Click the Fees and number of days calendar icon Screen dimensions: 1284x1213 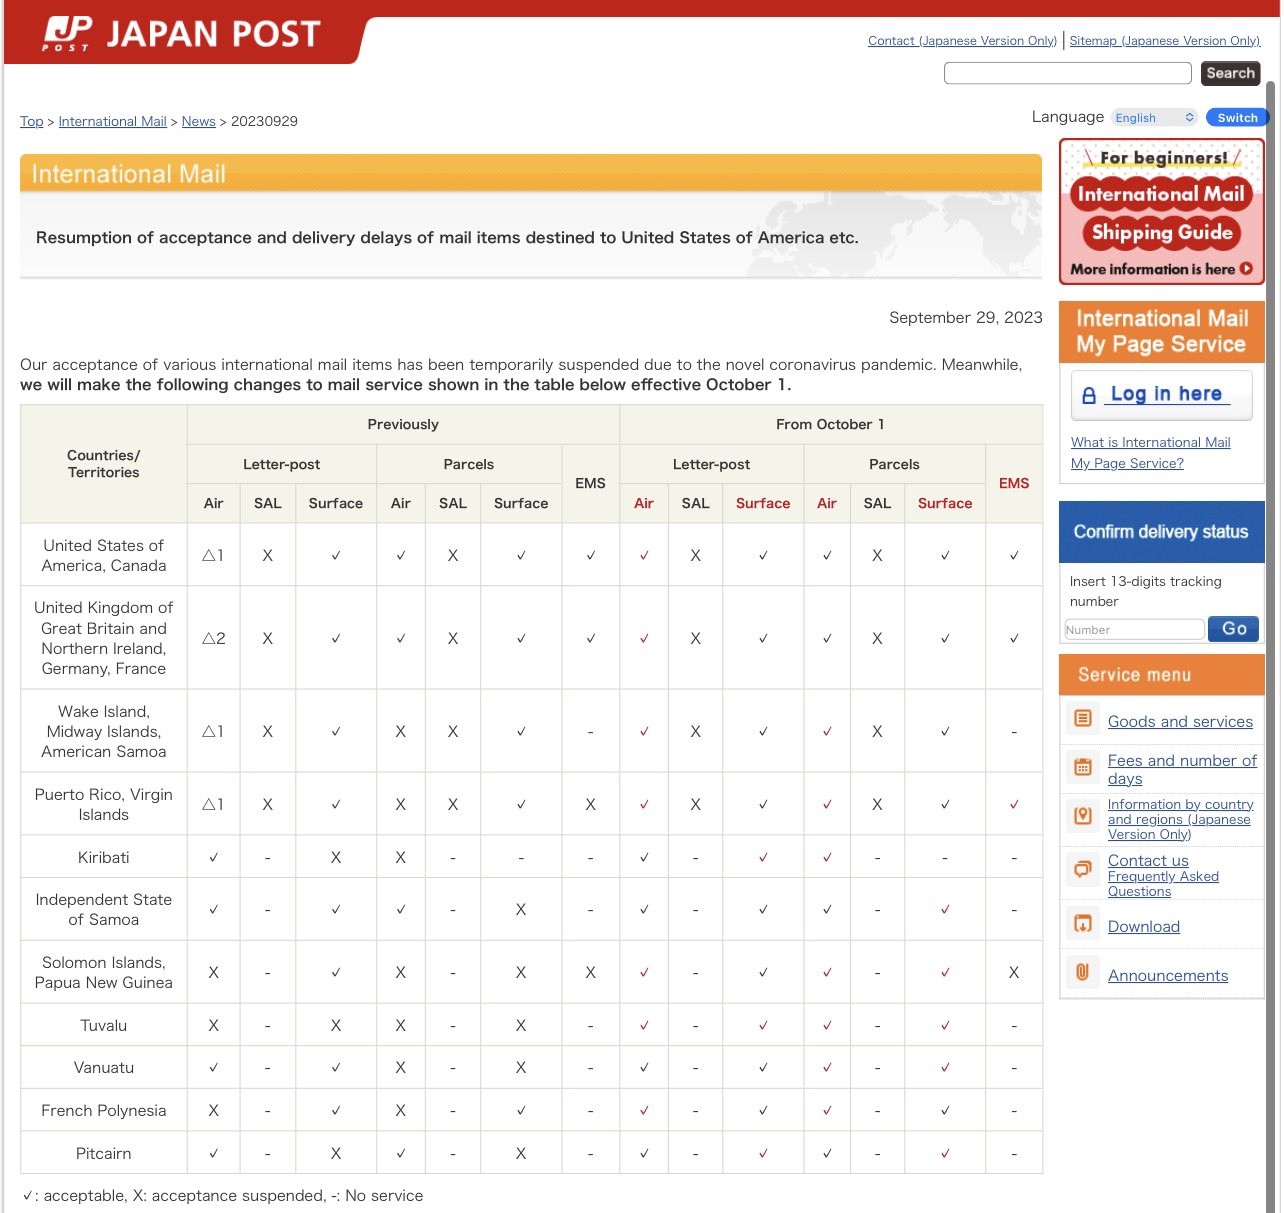click(1083, 767)
